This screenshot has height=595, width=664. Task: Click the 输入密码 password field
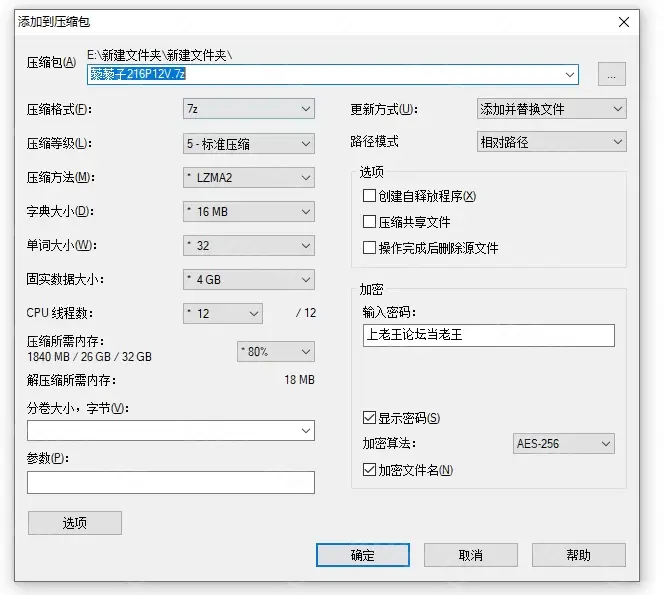489,335
